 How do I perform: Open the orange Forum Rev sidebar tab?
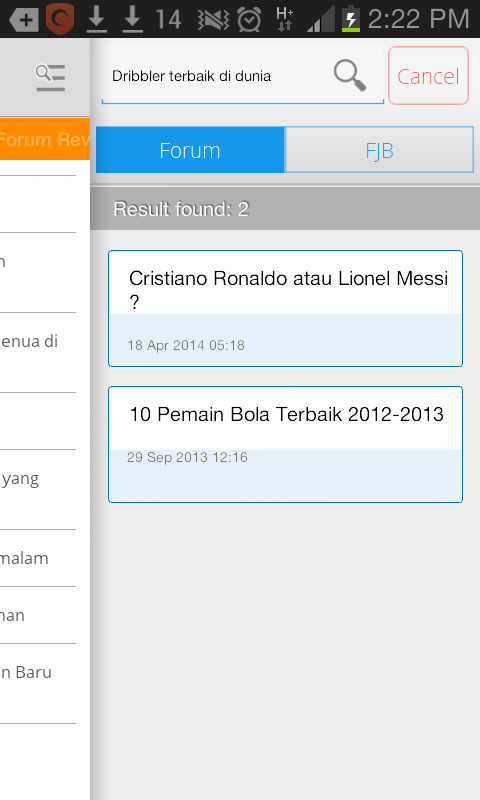click(x=45, y=139)
